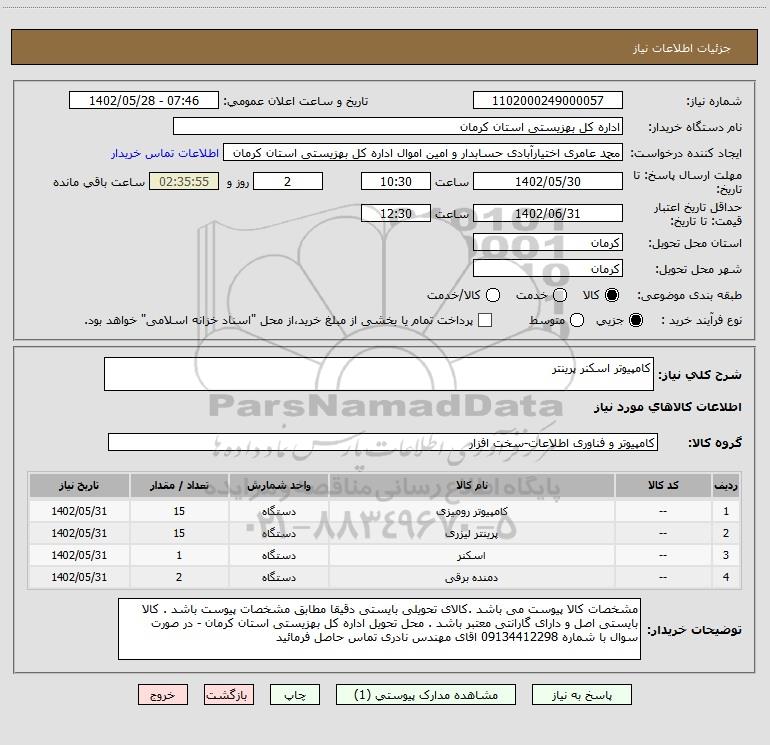This screenshot has width=770, height=745.
Task: Click the response deadline date 1402/05/30
Action: coord(548,181)
